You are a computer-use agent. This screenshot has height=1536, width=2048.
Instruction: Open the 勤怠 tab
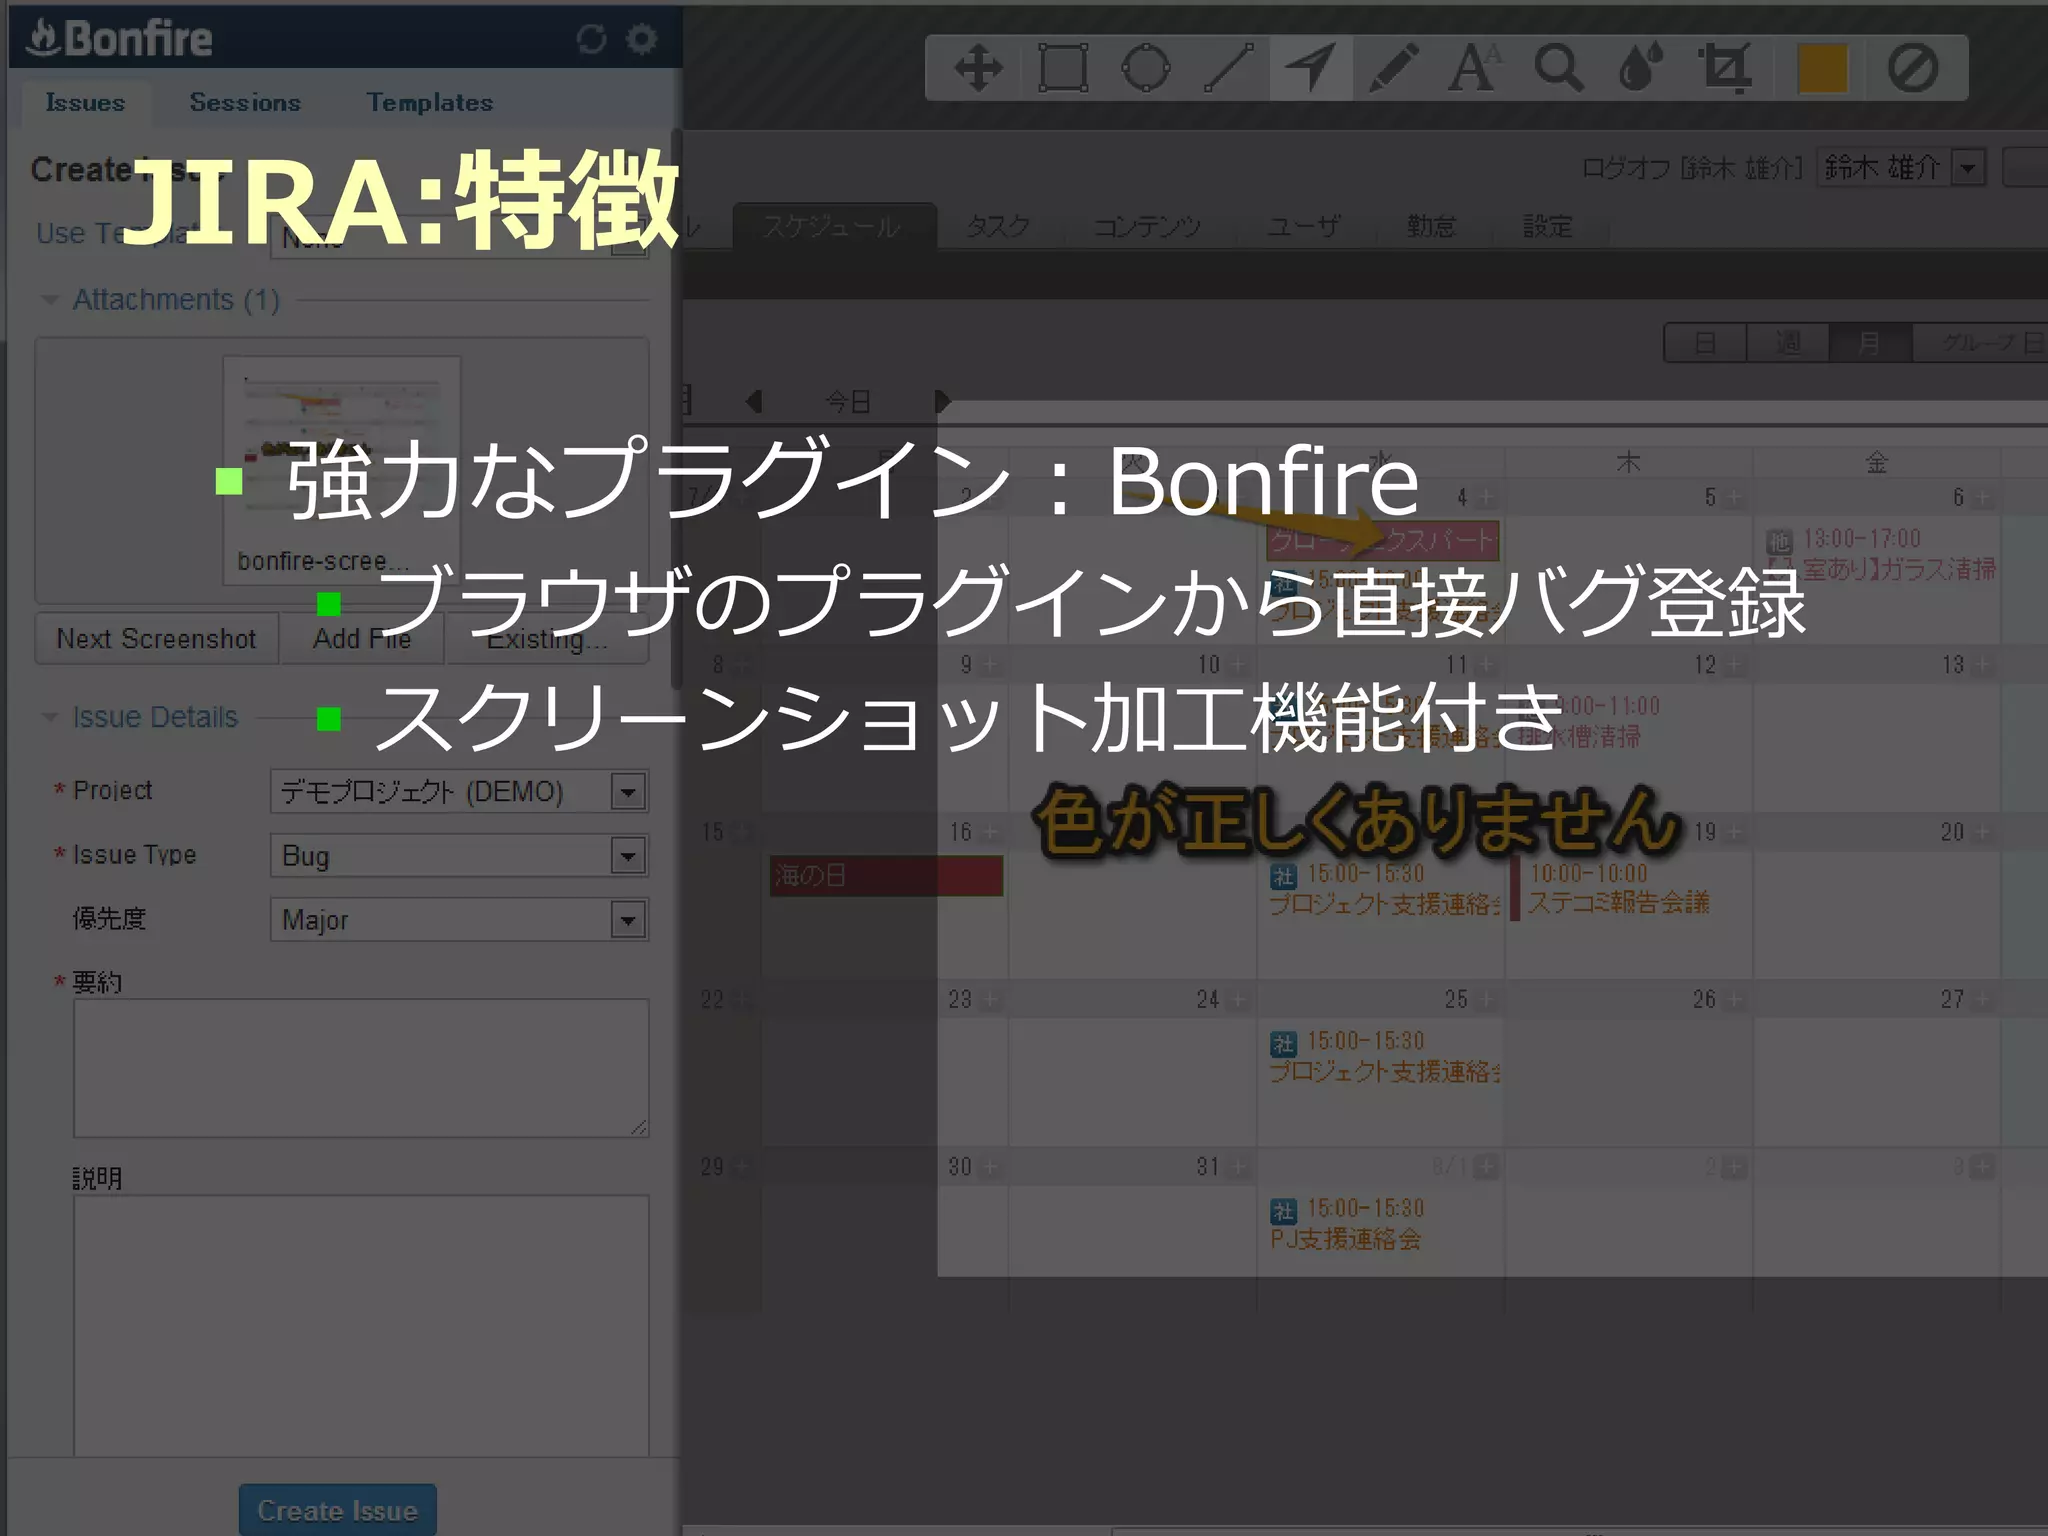click(x=1431, y=227)
